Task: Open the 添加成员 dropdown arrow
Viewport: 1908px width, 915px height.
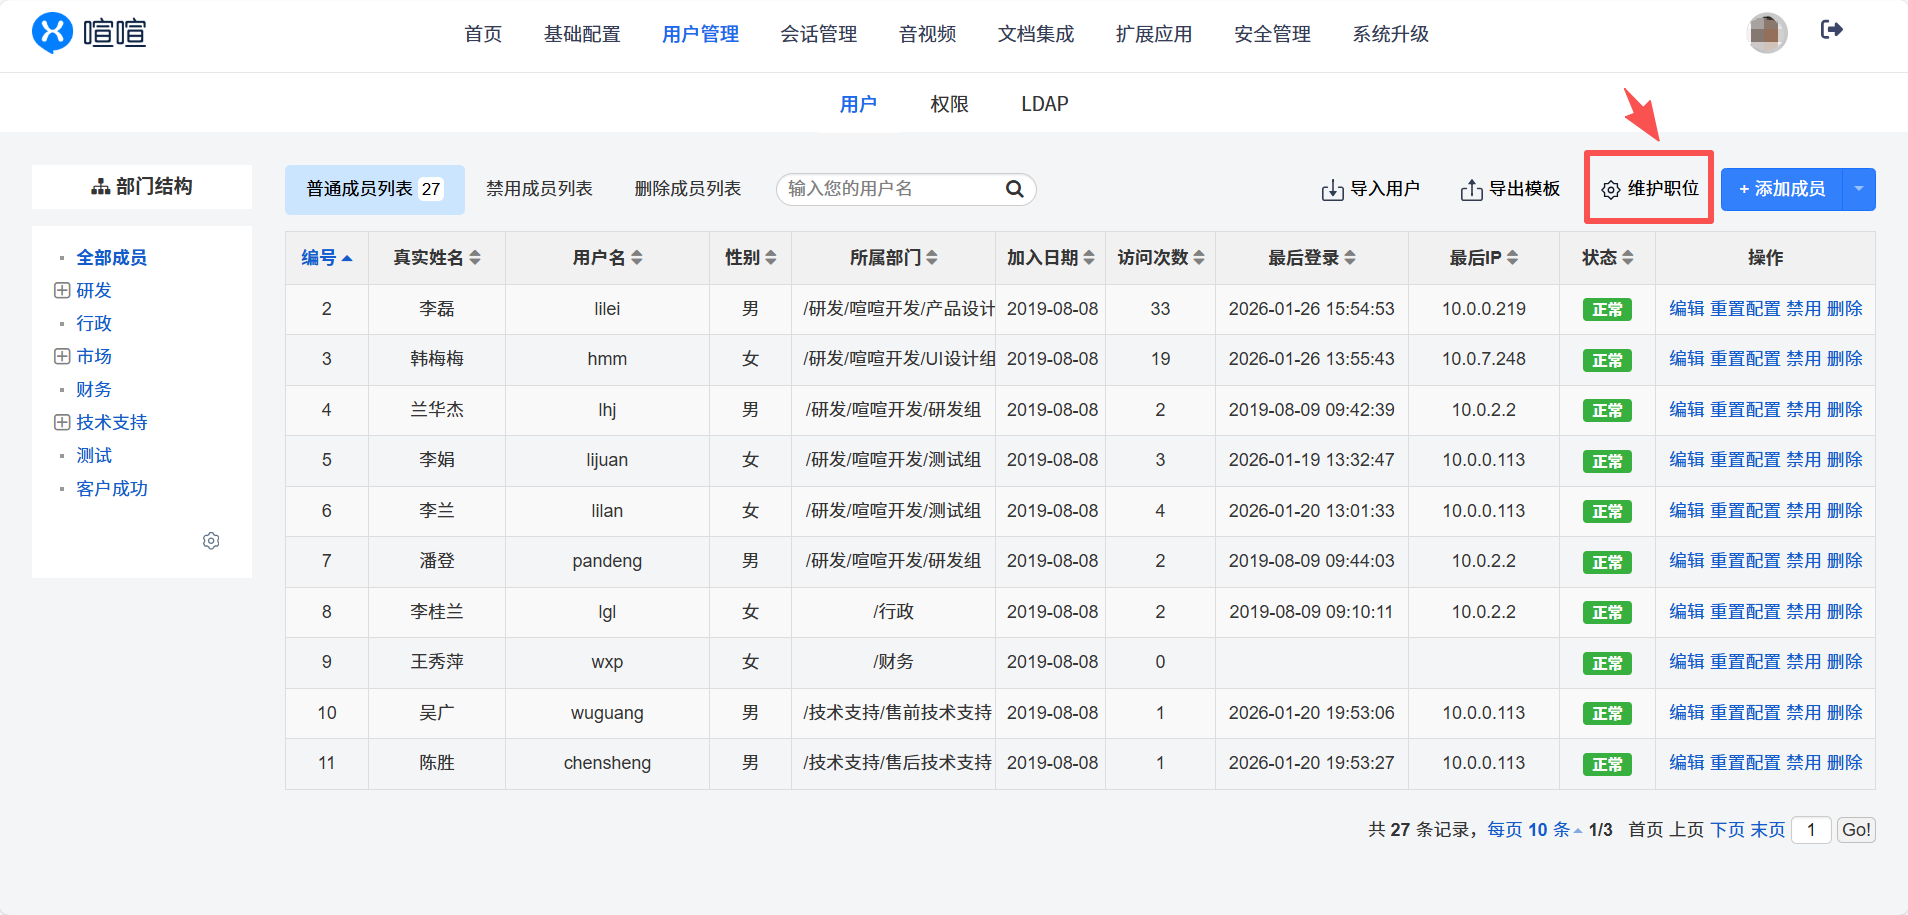Action: 1858,189
